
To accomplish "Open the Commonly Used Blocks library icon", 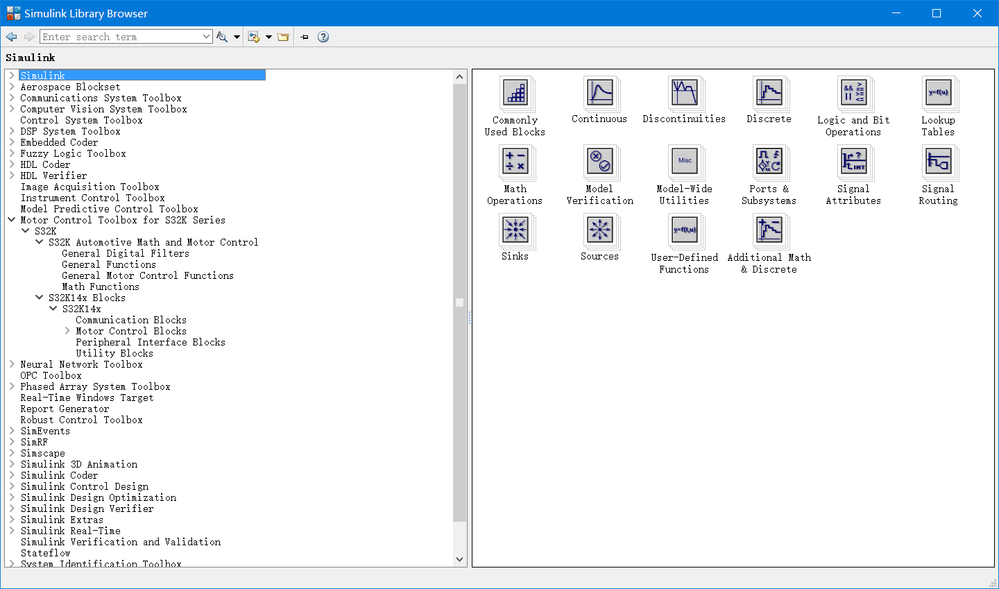I will click(515, 94).
